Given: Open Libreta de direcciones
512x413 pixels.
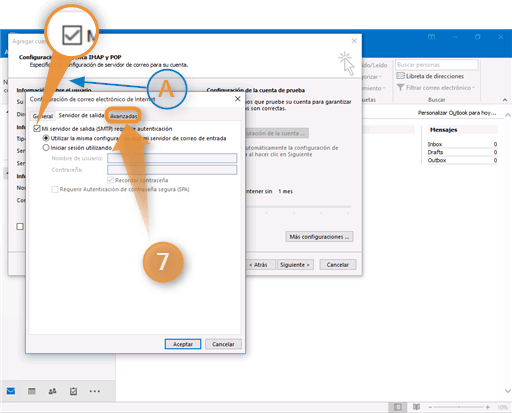Looking at the screenshot, I should coord(430,76).
